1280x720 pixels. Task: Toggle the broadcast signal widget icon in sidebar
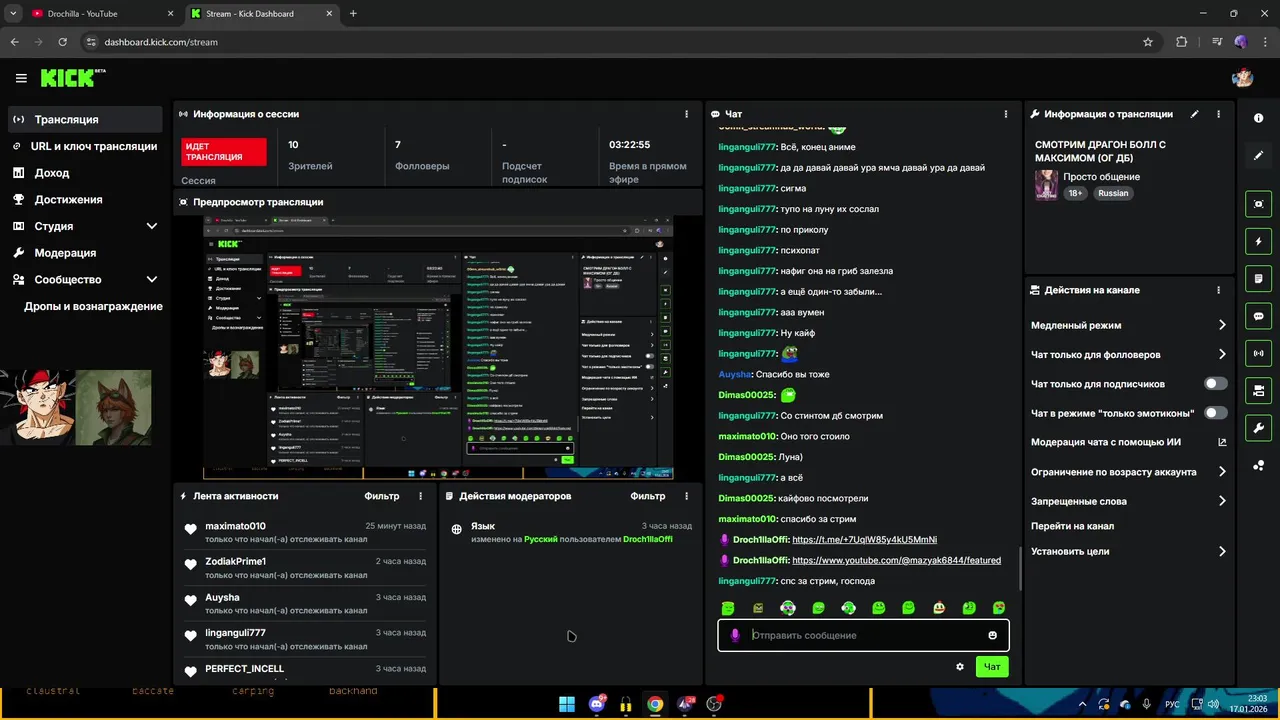click(1258, 353)
